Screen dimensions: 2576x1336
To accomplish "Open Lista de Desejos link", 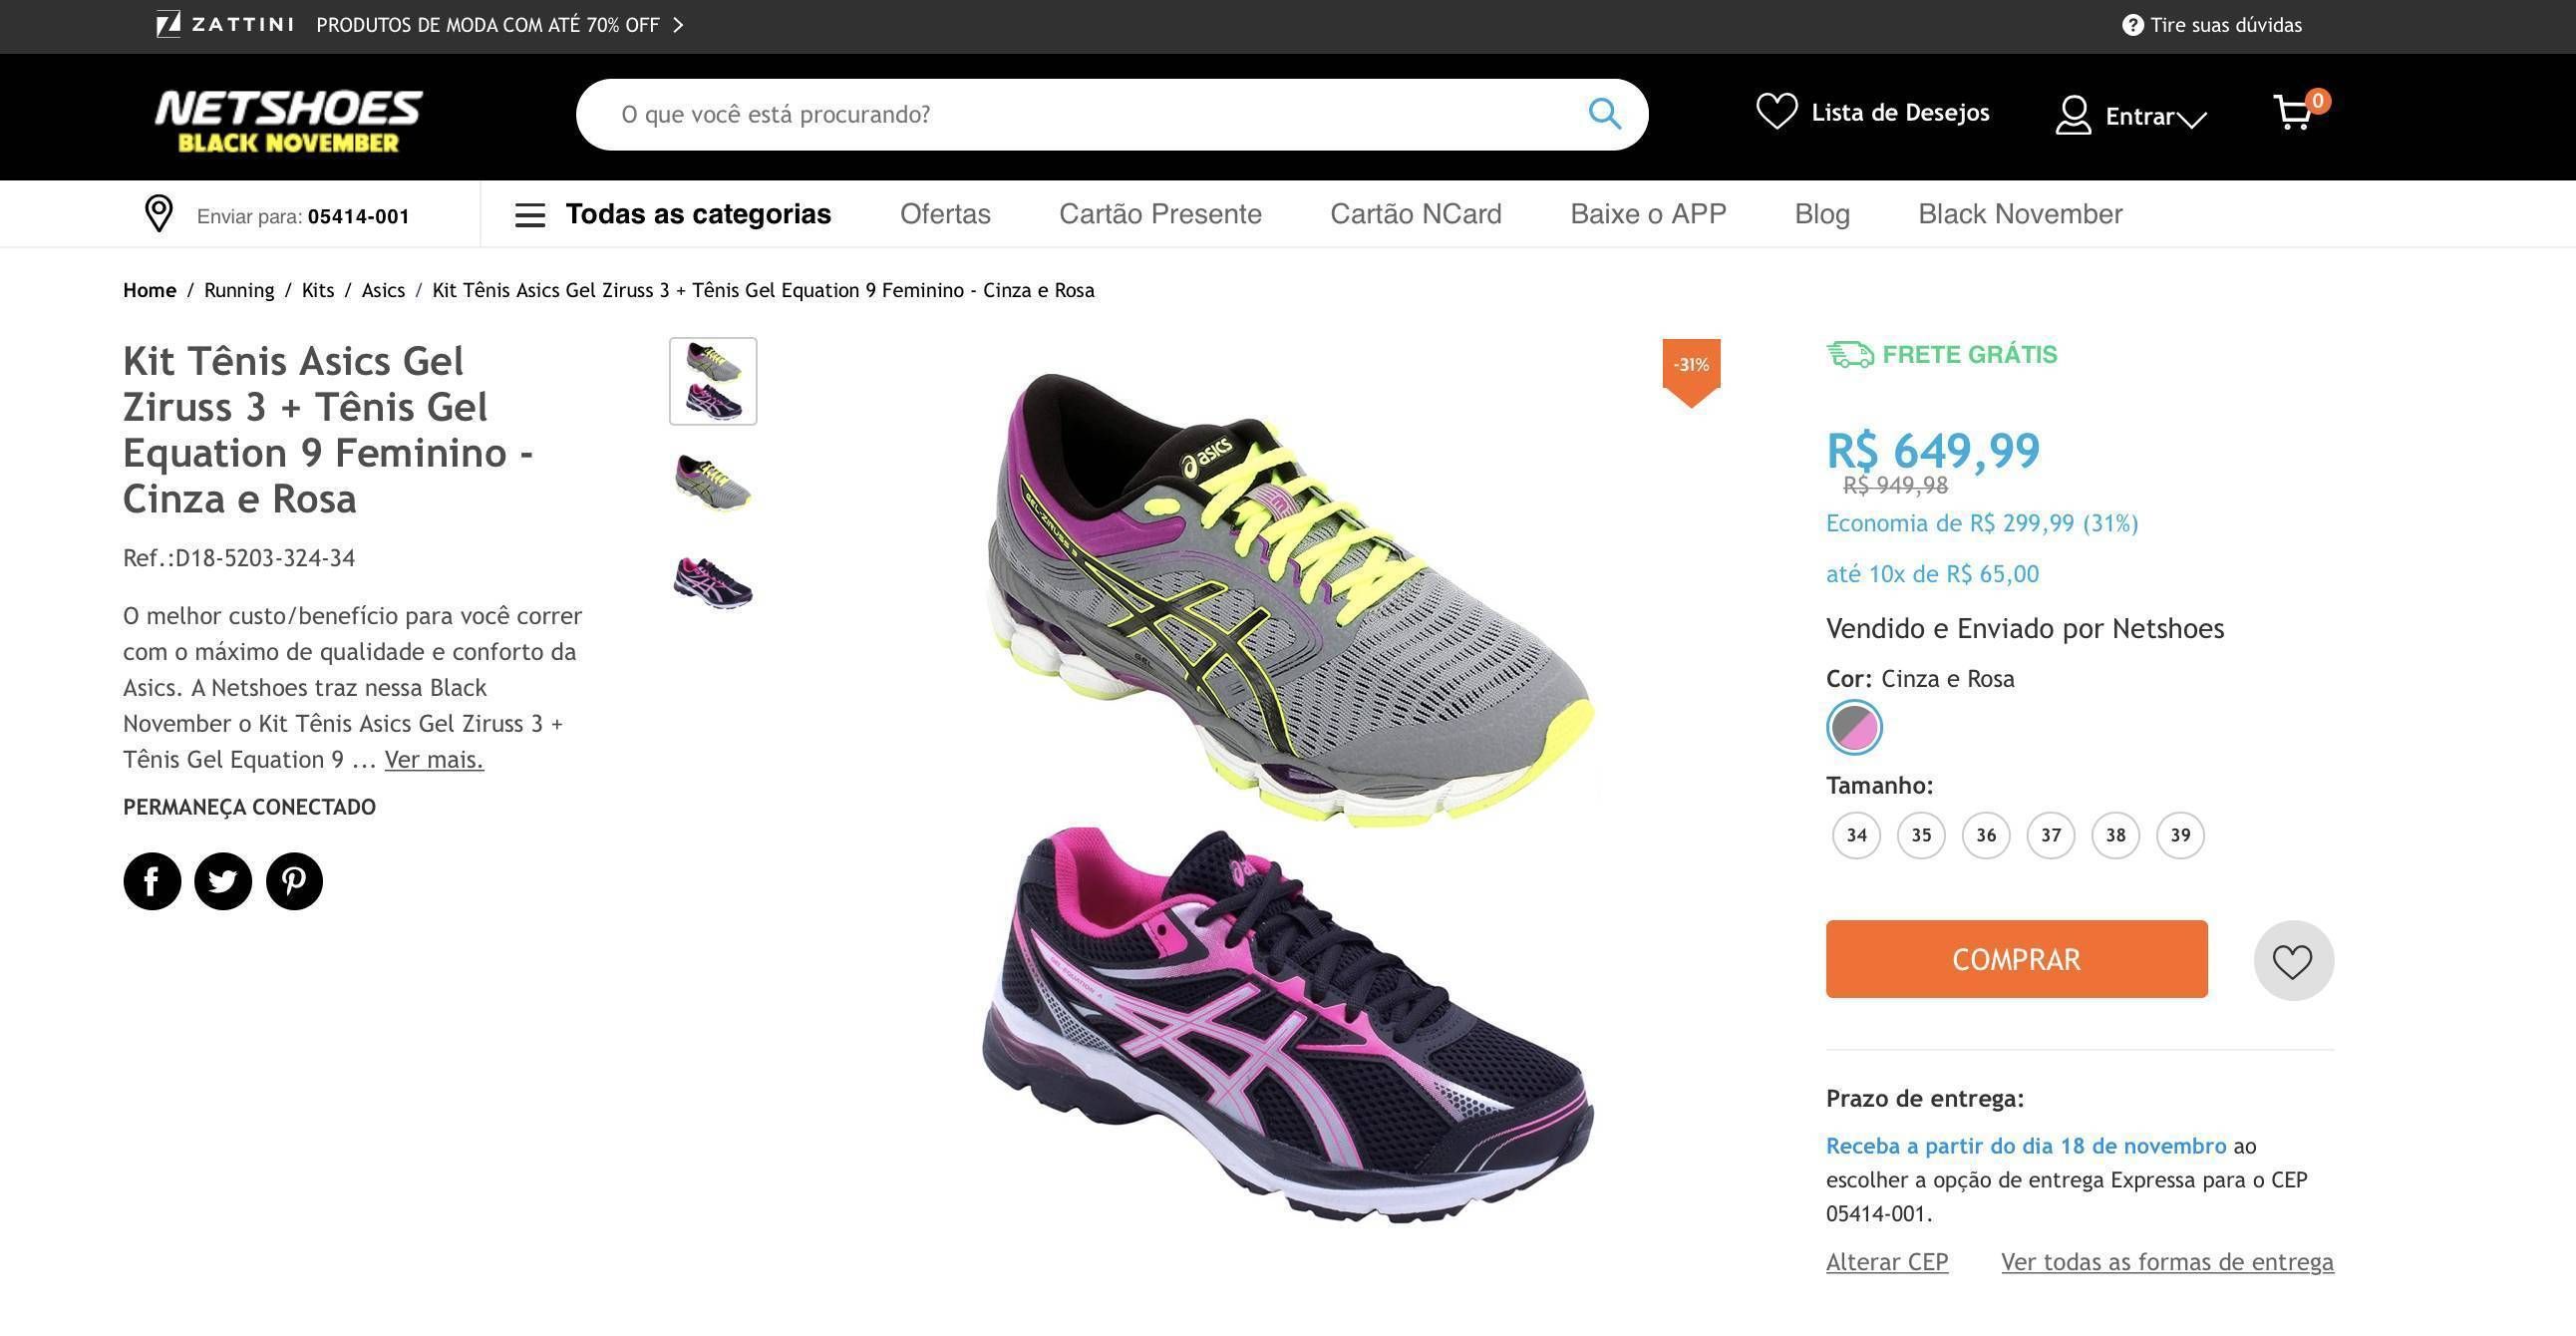I will (1900, 112).
